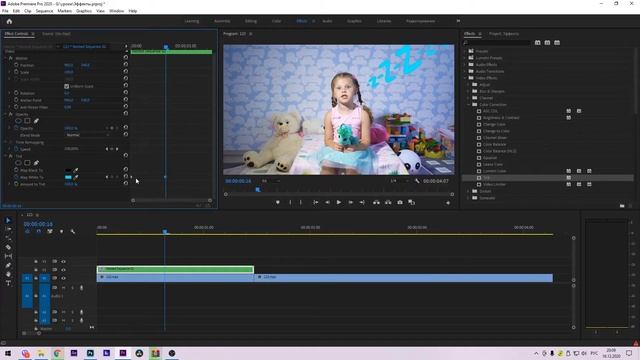The width and height of the screenshot is (640, 360).
Task: Click Go to In point button
Action: (316, 202)
